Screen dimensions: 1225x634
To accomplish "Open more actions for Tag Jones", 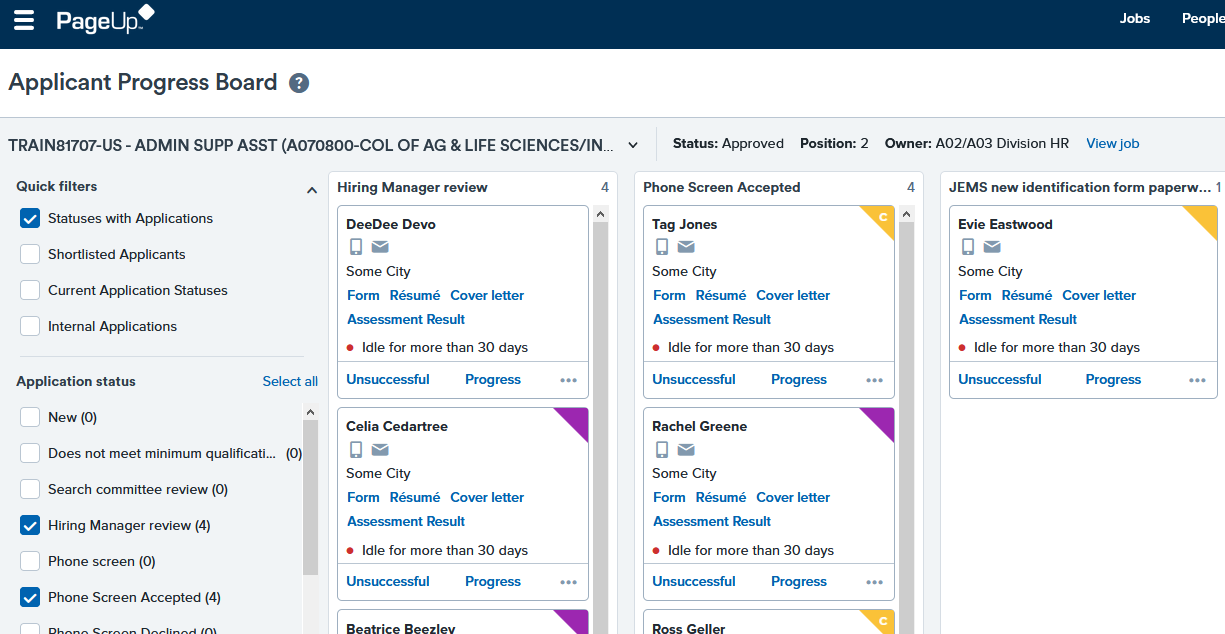I will (875, 380).
